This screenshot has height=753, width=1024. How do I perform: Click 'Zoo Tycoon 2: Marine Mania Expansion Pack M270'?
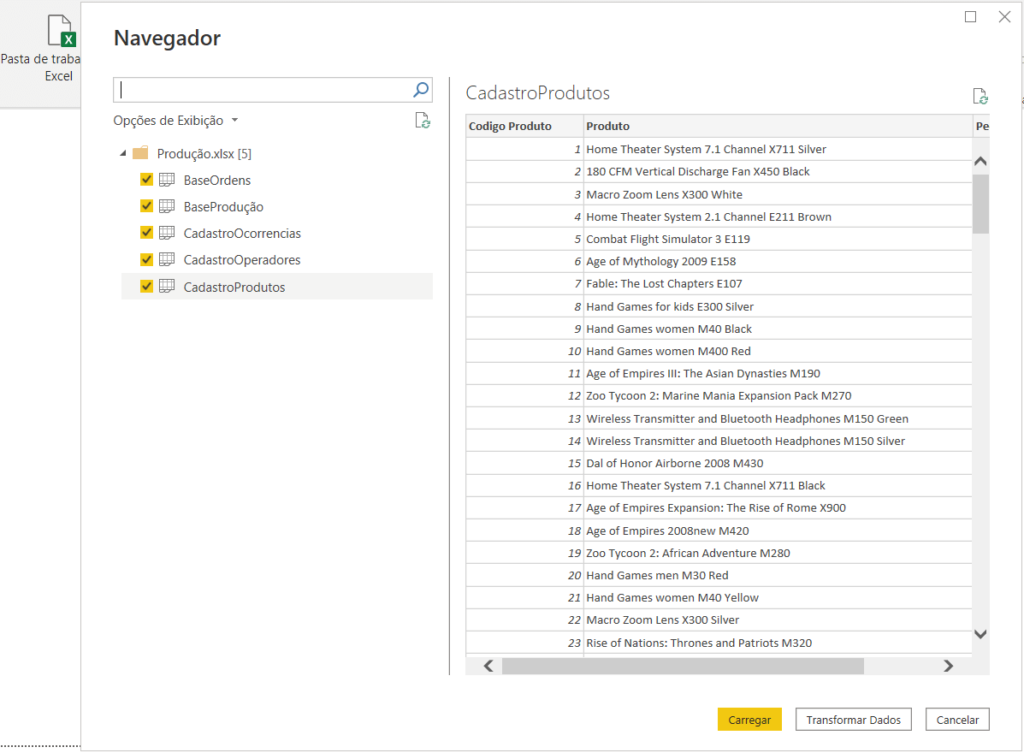point(719,396)
